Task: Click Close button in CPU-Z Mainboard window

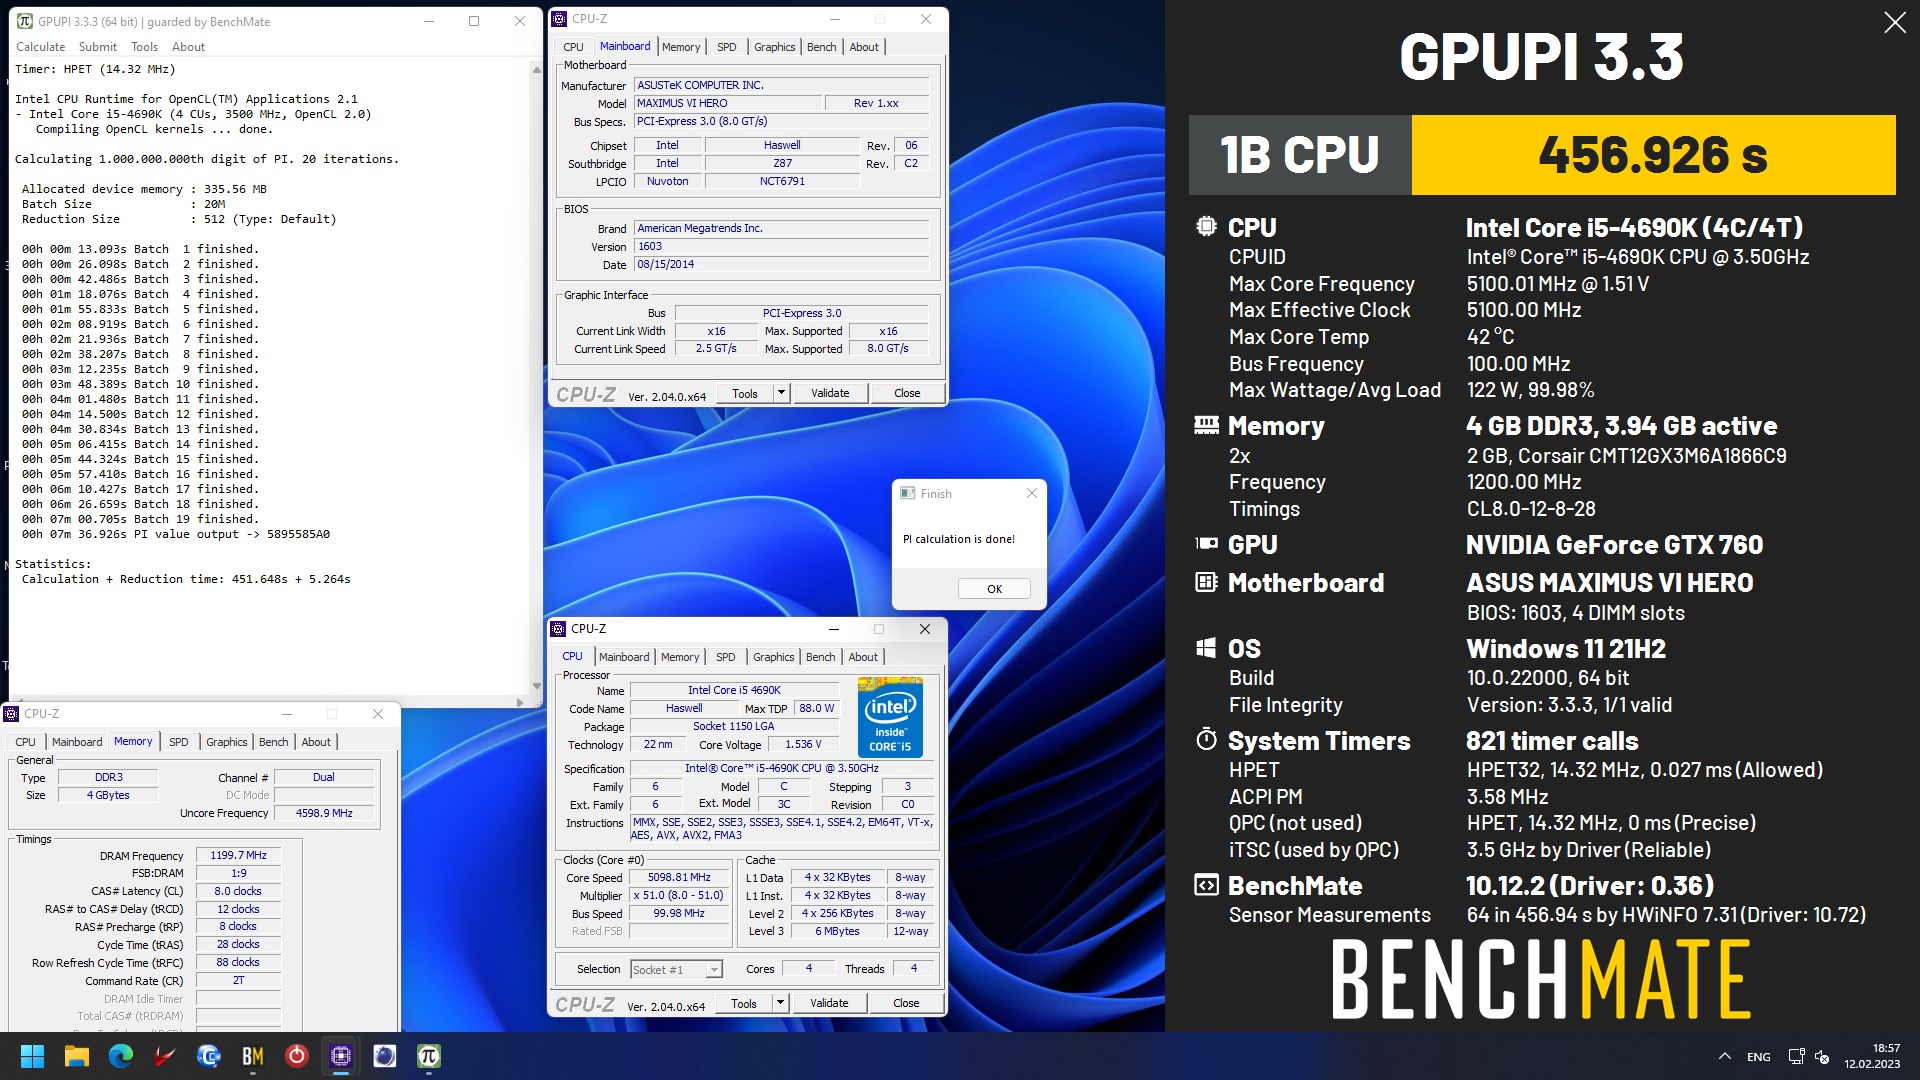Action: click(x=907, y=393)
